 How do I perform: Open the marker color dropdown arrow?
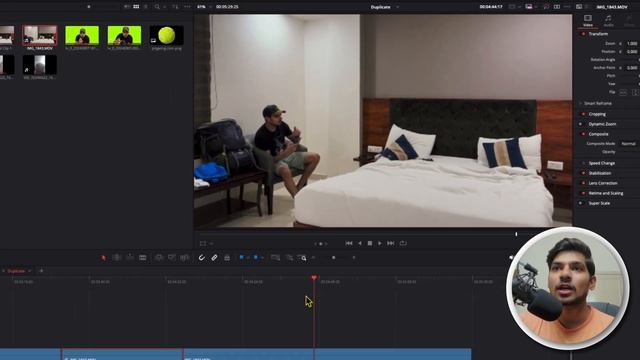tap(262, 258)
